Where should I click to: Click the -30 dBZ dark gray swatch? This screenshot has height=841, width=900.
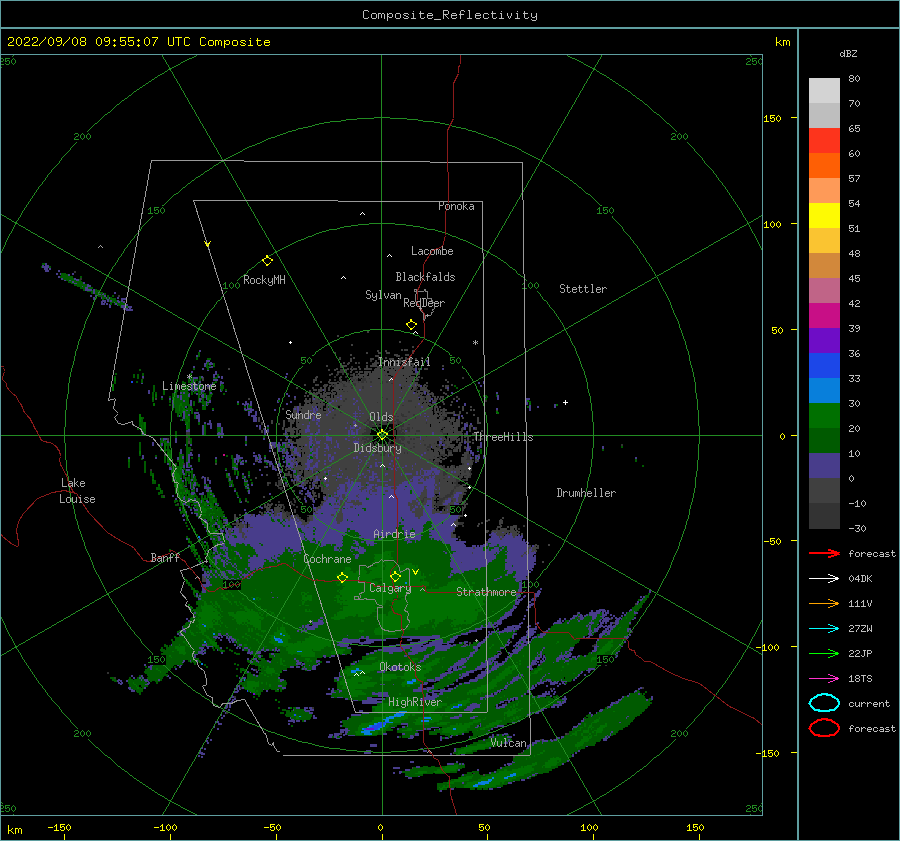824,516
